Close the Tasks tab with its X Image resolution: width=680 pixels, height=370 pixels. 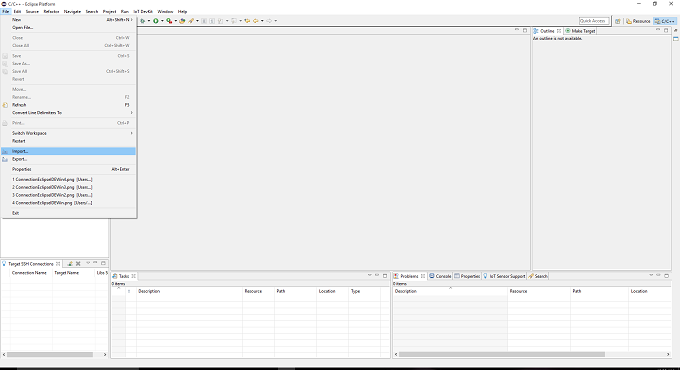coord(134,276)
